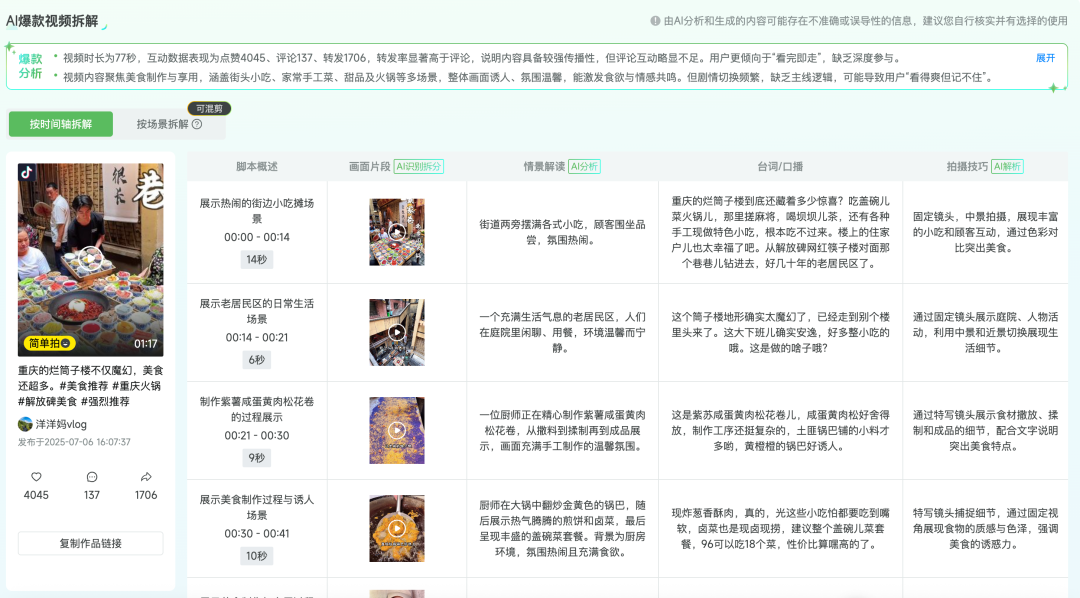Open the 简单拍 badge dropdown on the video

(49, 343)
